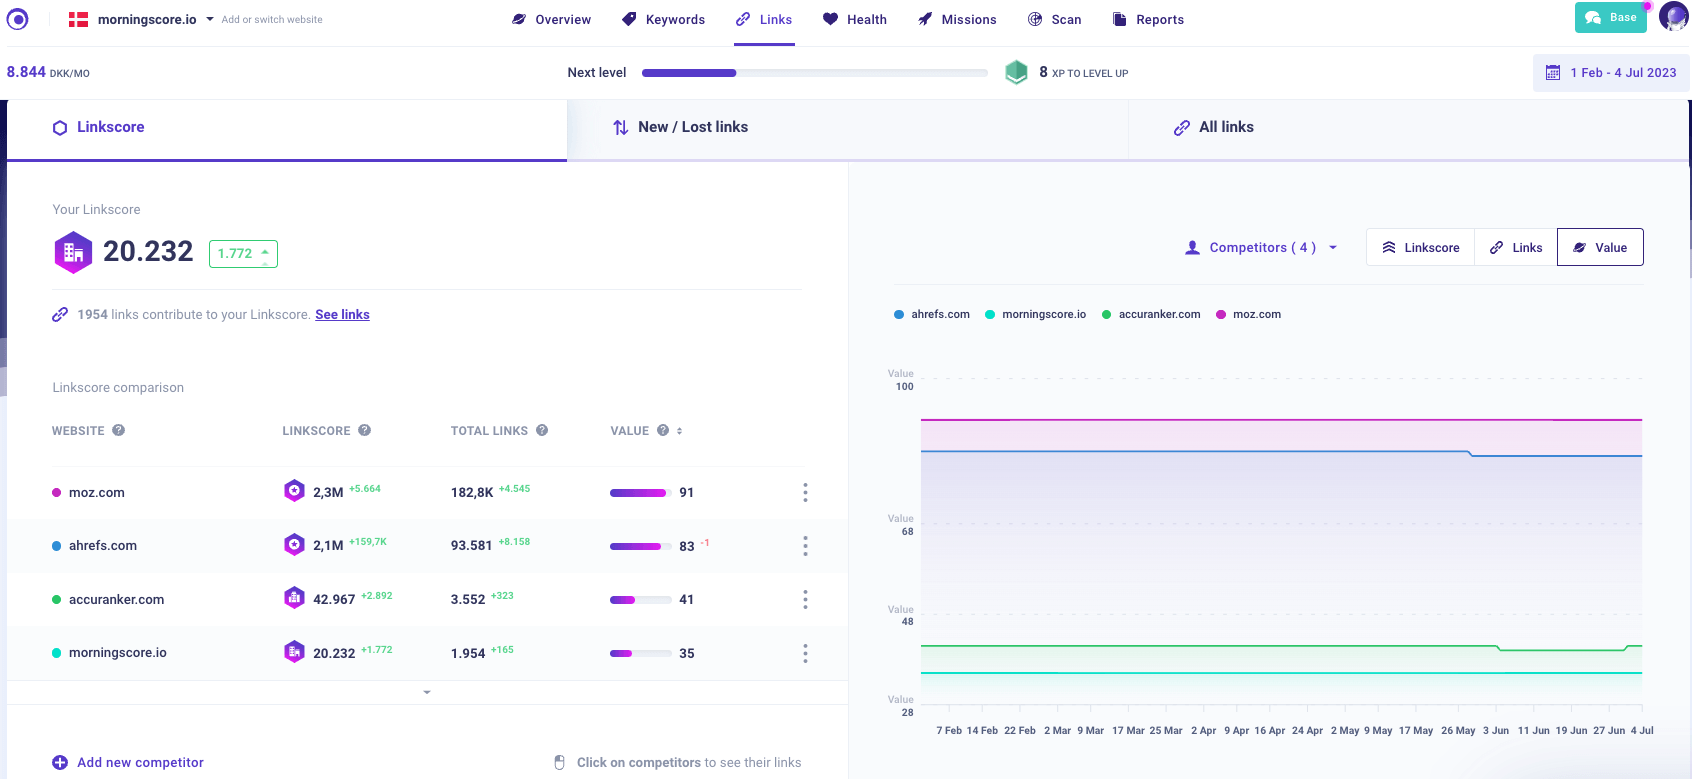Click ahrefs.com Linkscore badge icon
The width and height of the screenshot is (1692, 779).
coord(294,544)
